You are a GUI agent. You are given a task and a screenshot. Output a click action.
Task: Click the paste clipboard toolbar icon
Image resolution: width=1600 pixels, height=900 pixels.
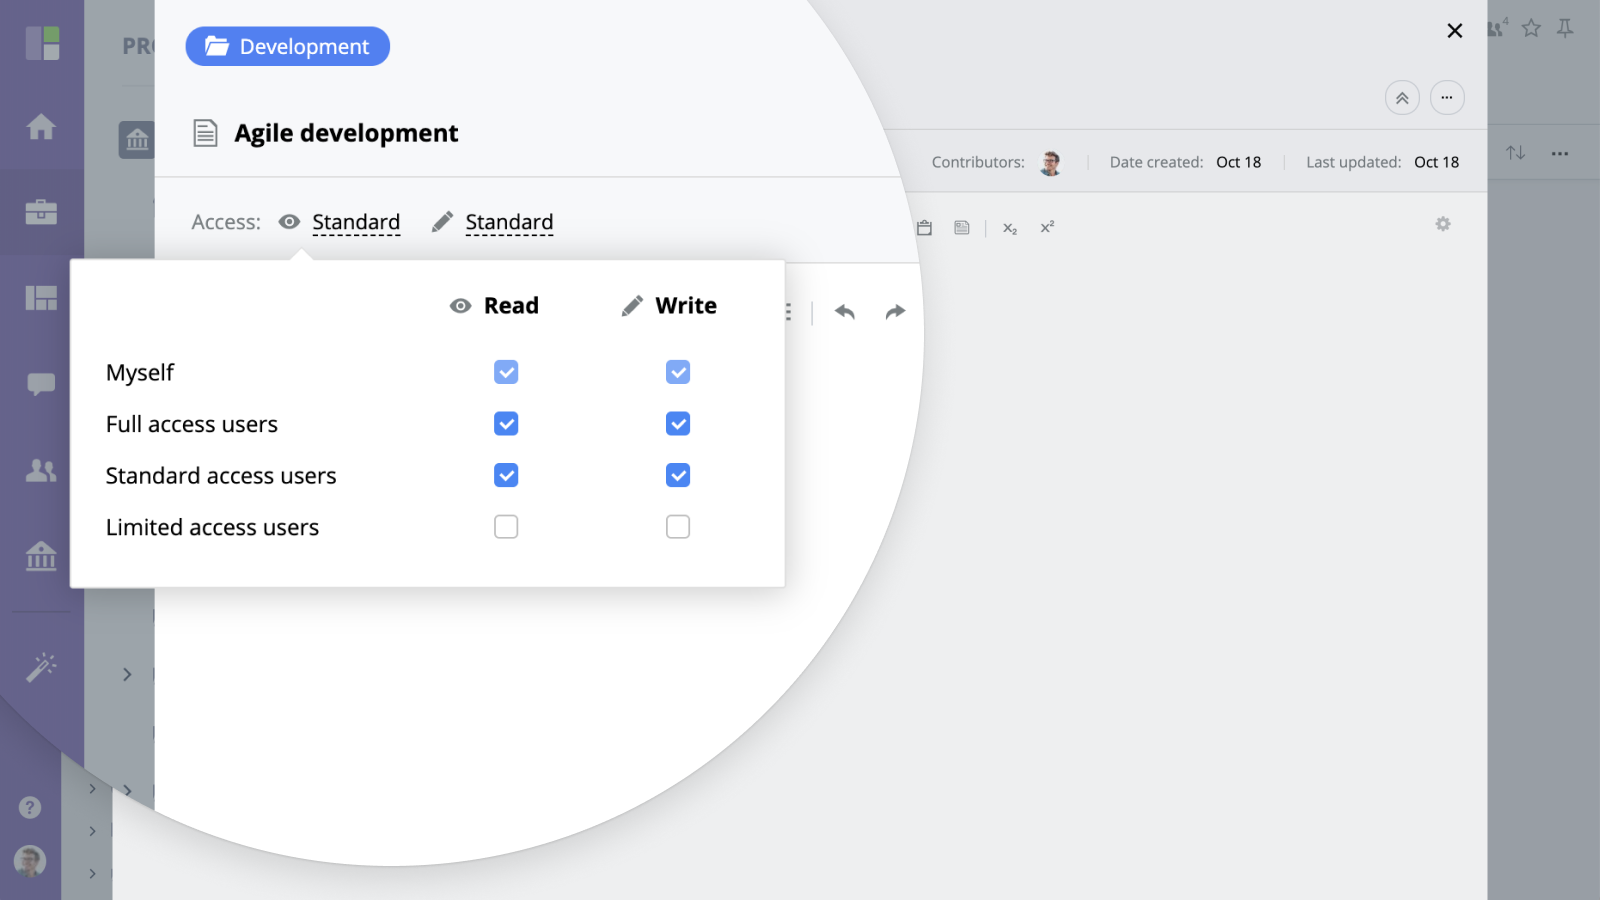tap(925, 228)
